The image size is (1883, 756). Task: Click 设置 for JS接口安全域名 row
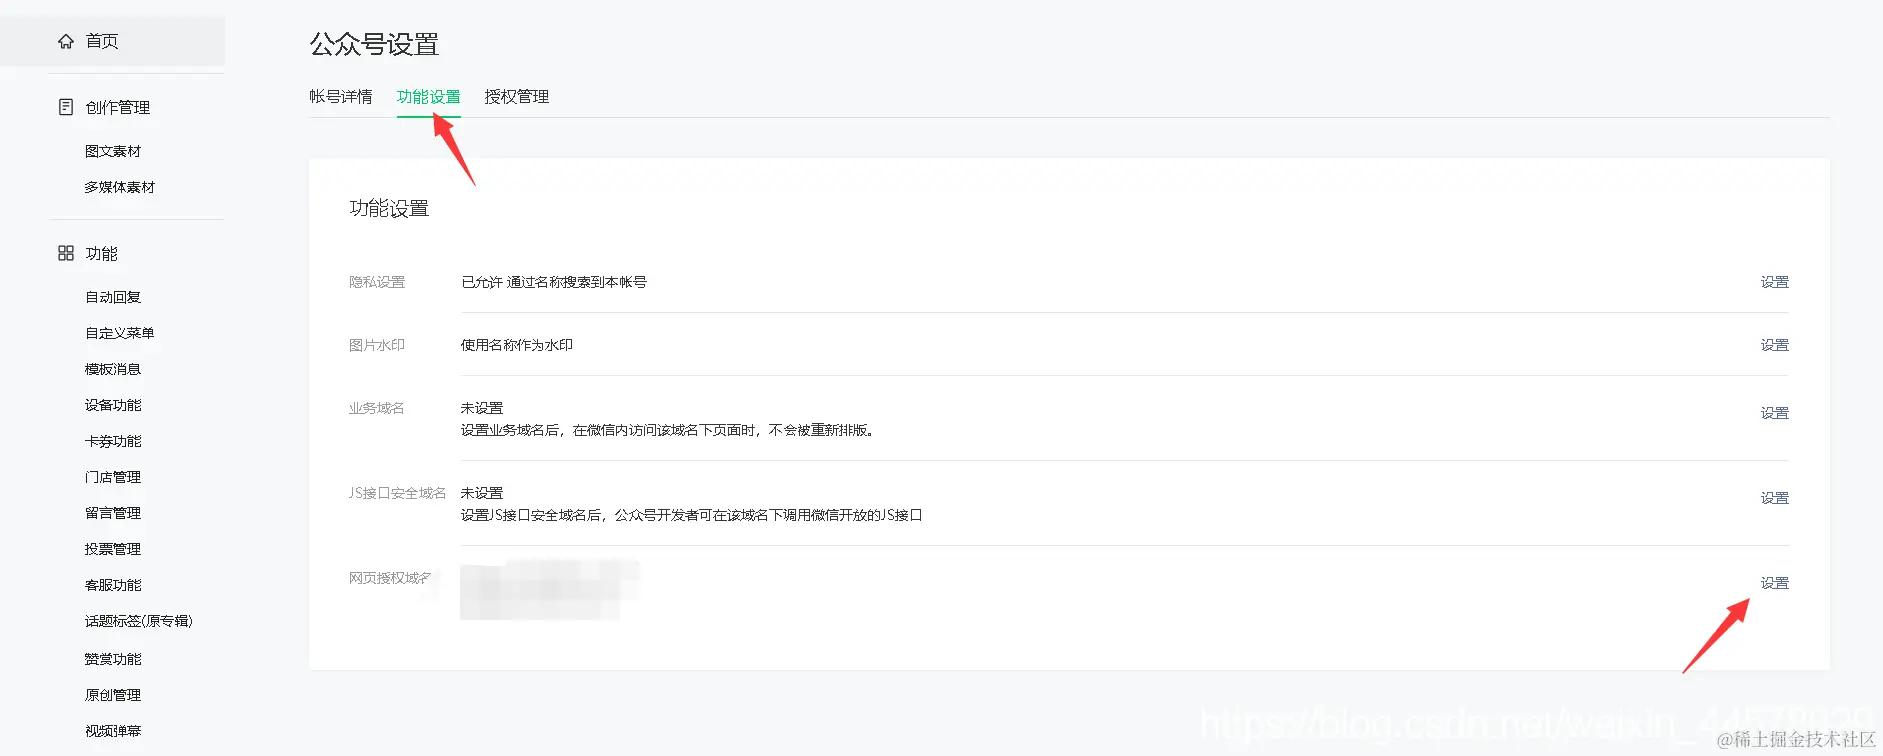click(1775, 498)
